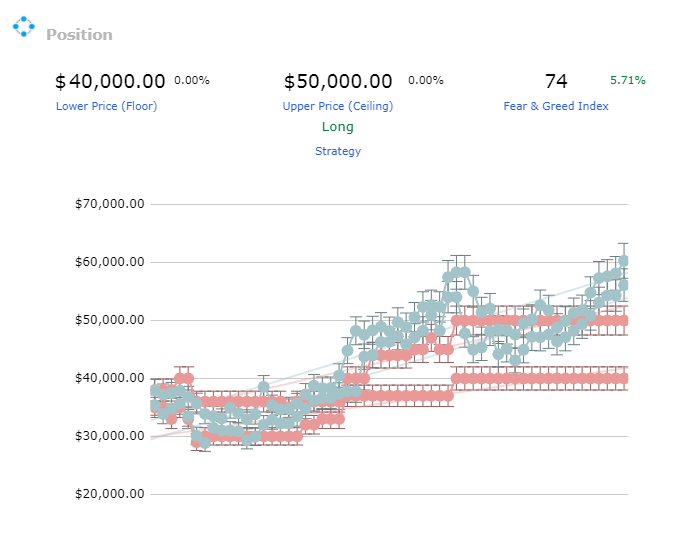Select the $50,000.00 ceiling price value
This screenshot has width=682, height=544.
point(338,81)
